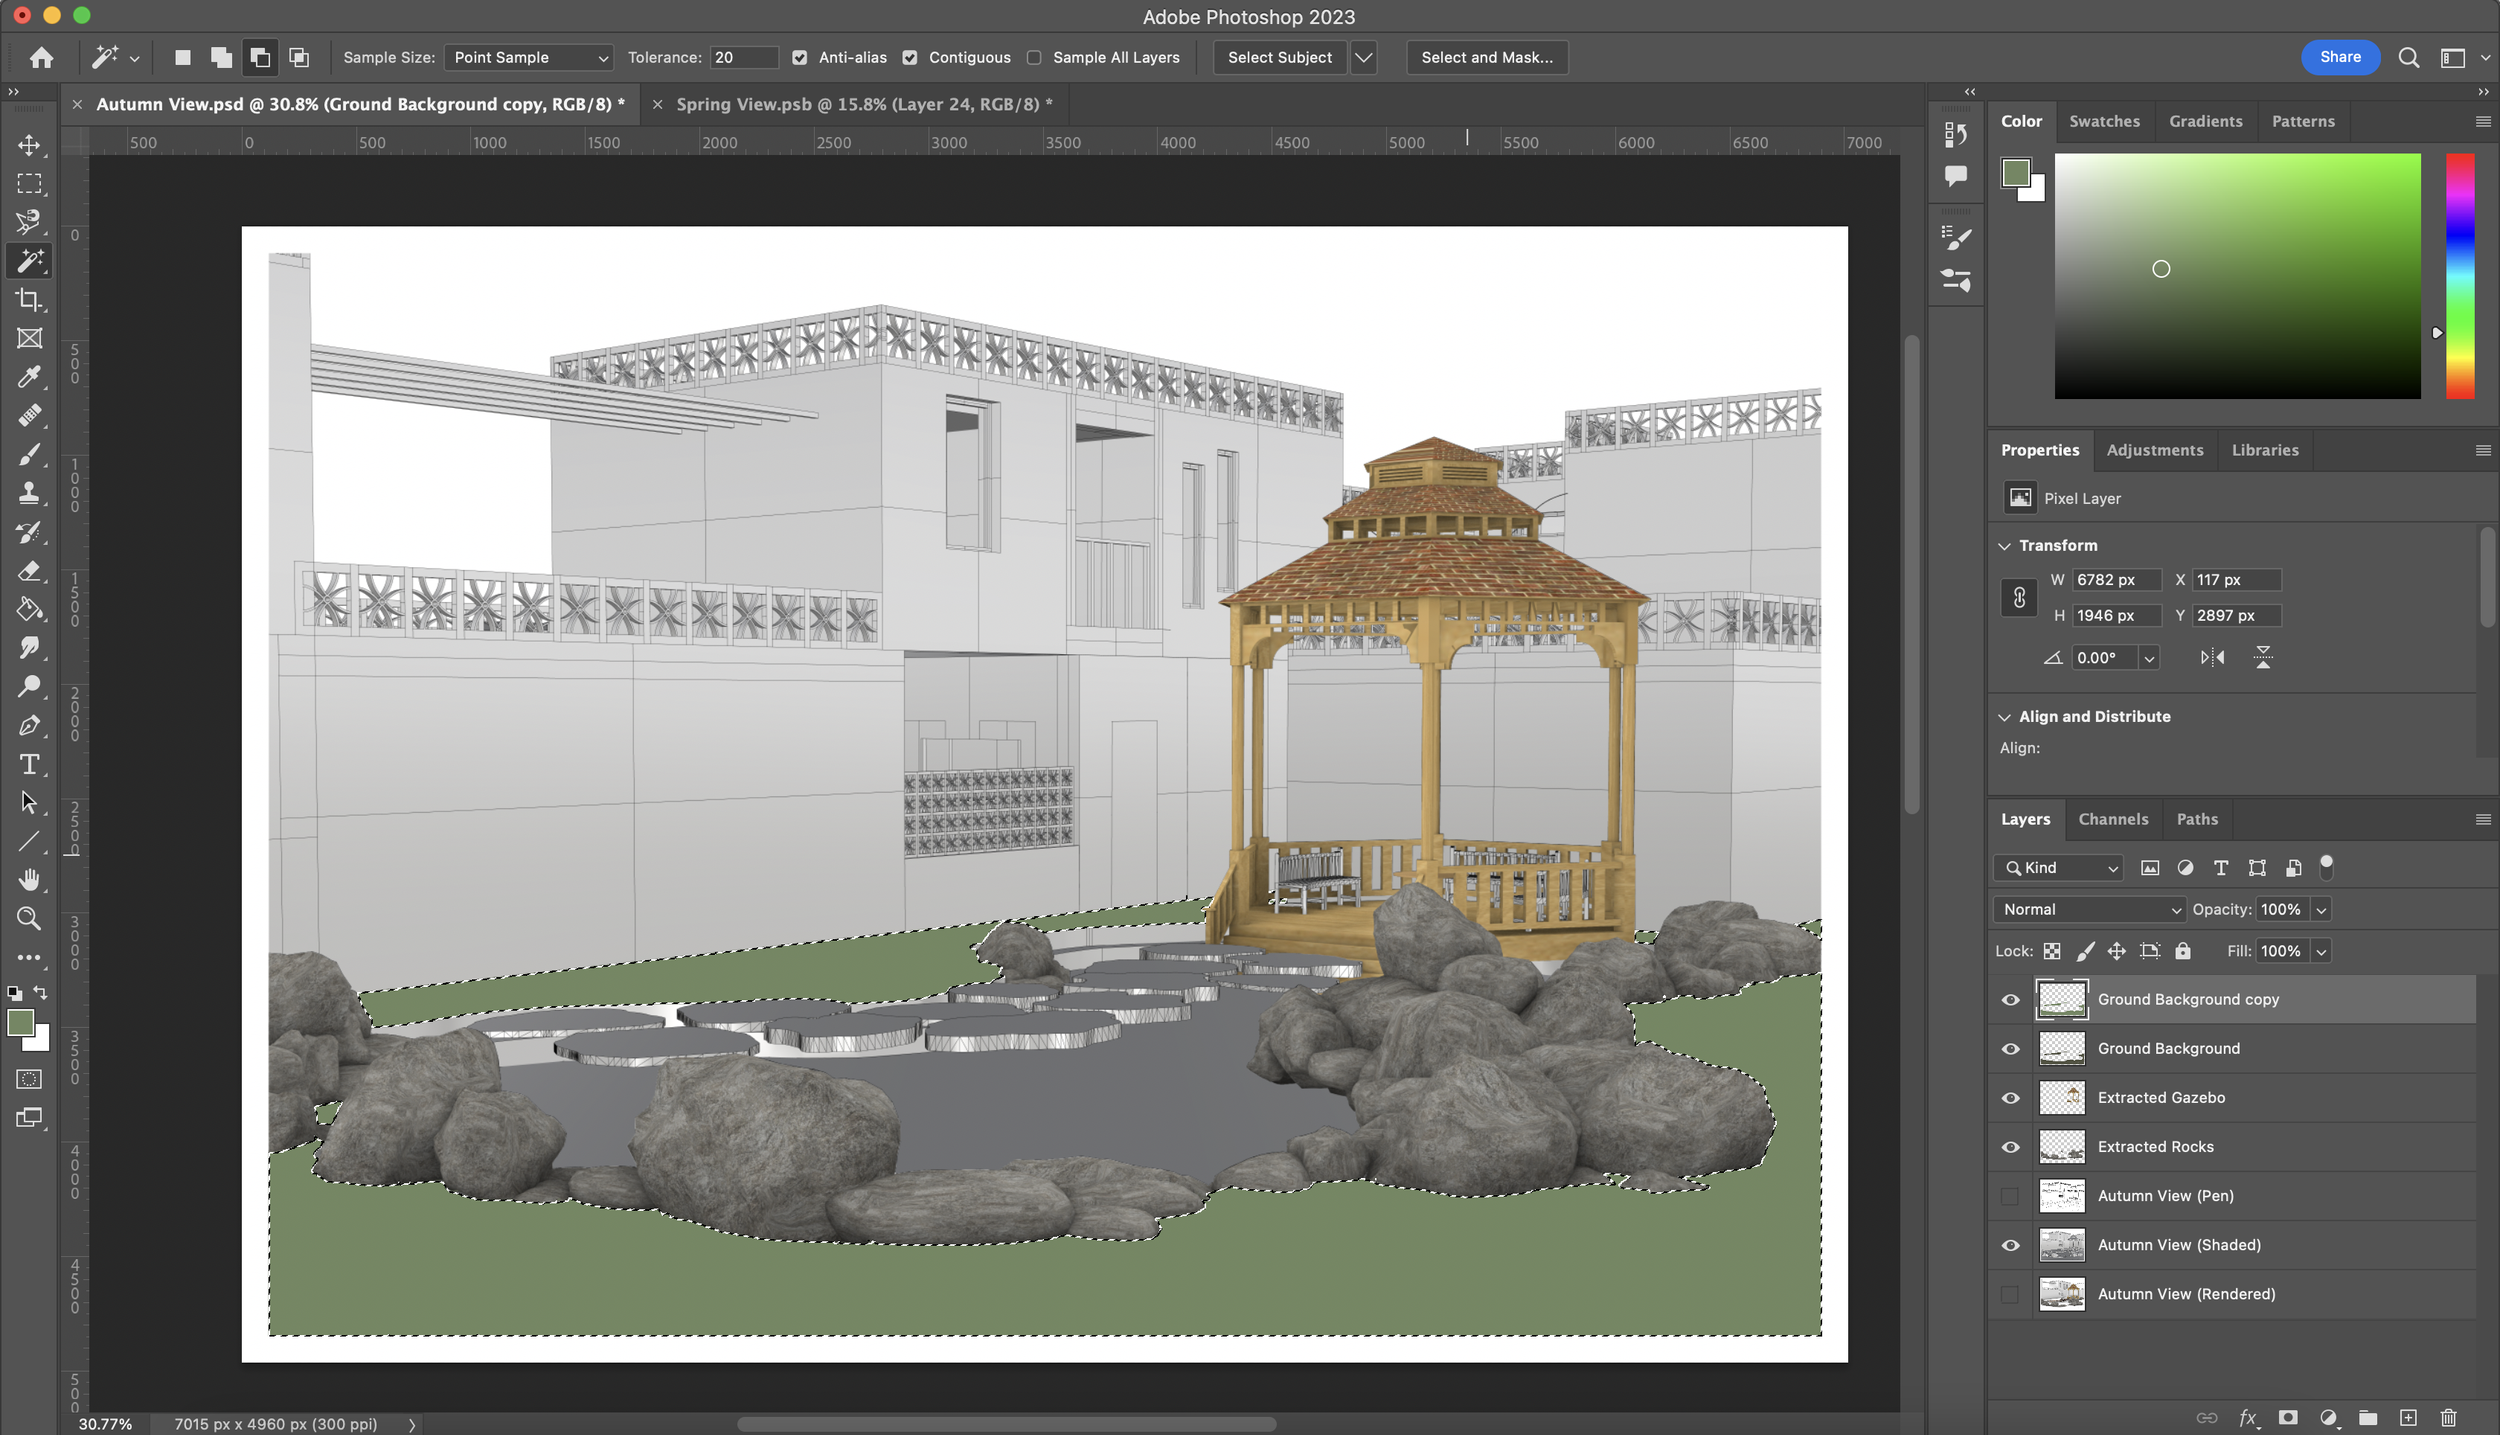The image size is (2500, 1435).
Task: Click the Select Subject button
Action: 1279,58
